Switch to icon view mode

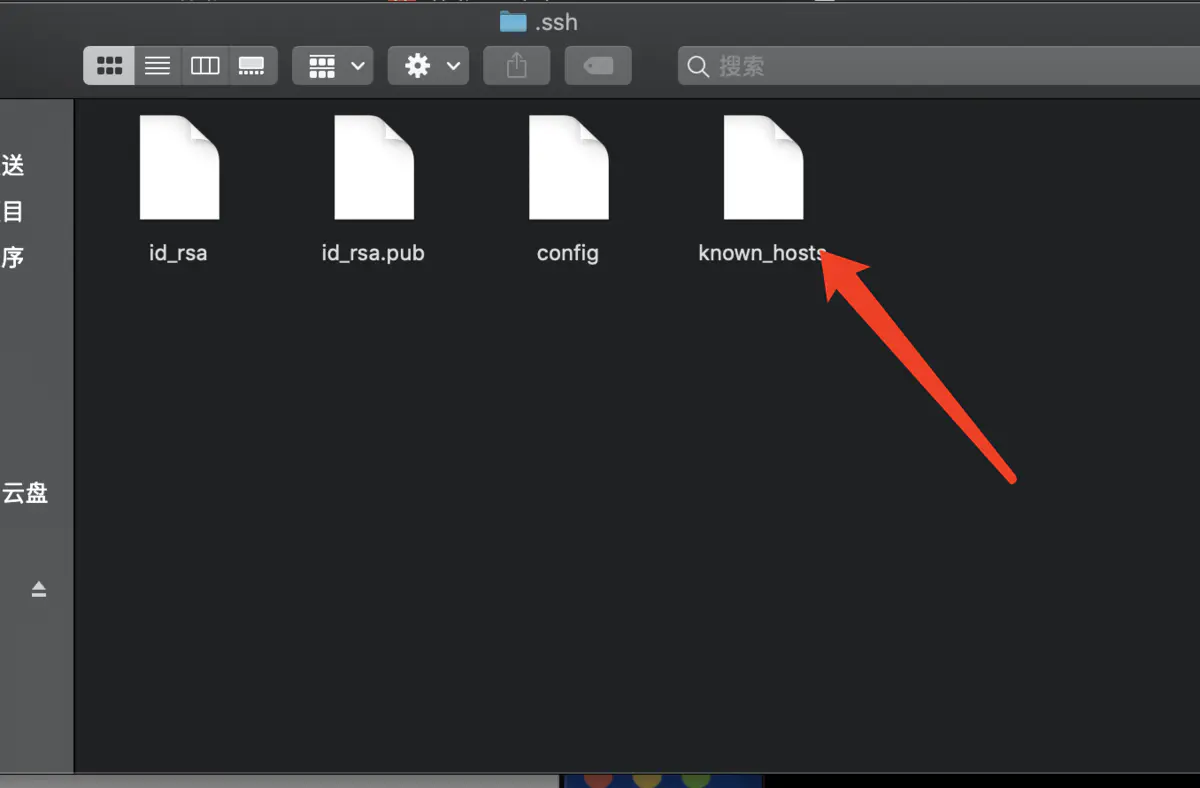(109, 66)
